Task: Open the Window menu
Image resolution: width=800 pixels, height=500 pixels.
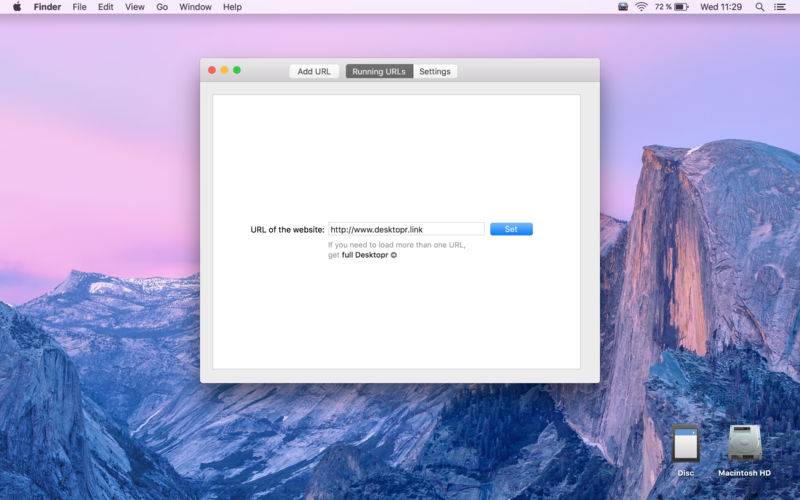Action: pyautogui.click(x=195, y=7)
